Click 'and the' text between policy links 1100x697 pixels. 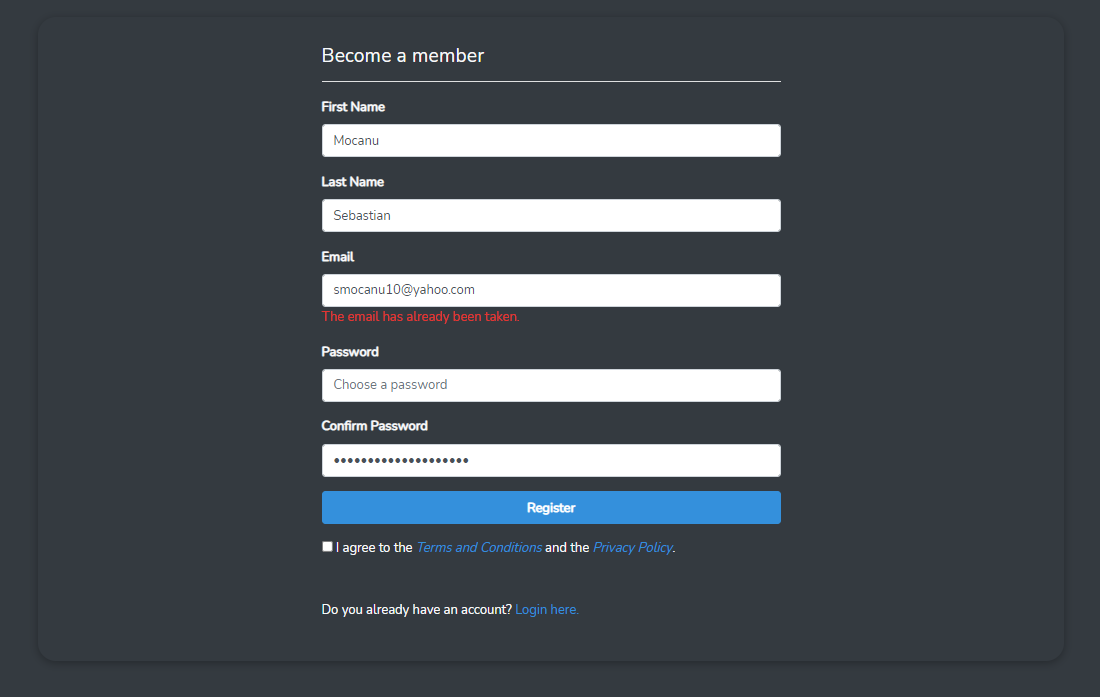[567, 547]
